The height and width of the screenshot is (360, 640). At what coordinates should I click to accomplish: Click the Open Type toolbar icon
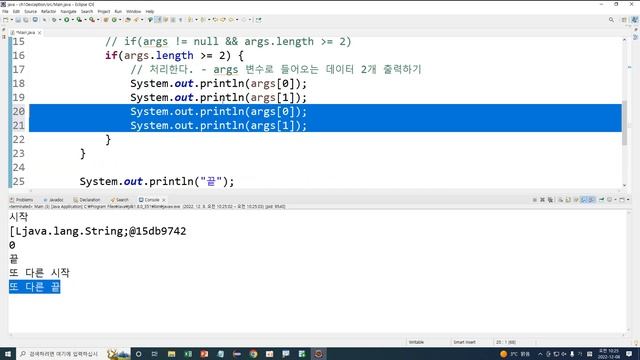tap(128, 20)
